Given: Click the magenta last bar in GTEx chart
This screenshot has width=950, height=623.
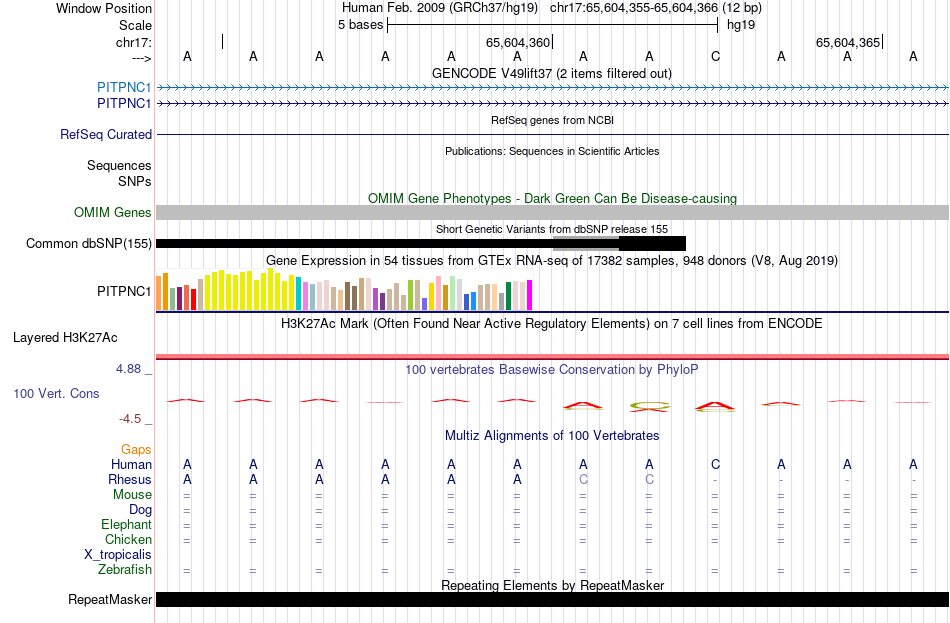Looking at the screenshot, I should (x=530, y=295).
